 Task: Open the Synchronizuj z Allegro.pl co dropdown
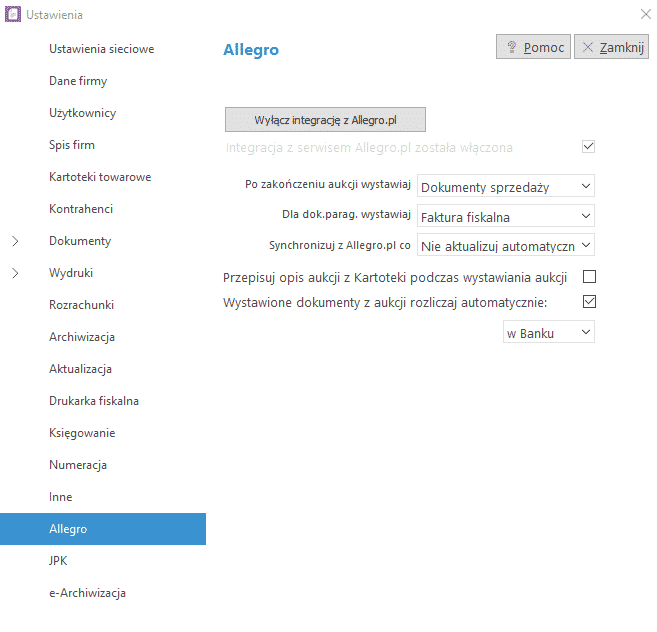(x=506, y=245)
